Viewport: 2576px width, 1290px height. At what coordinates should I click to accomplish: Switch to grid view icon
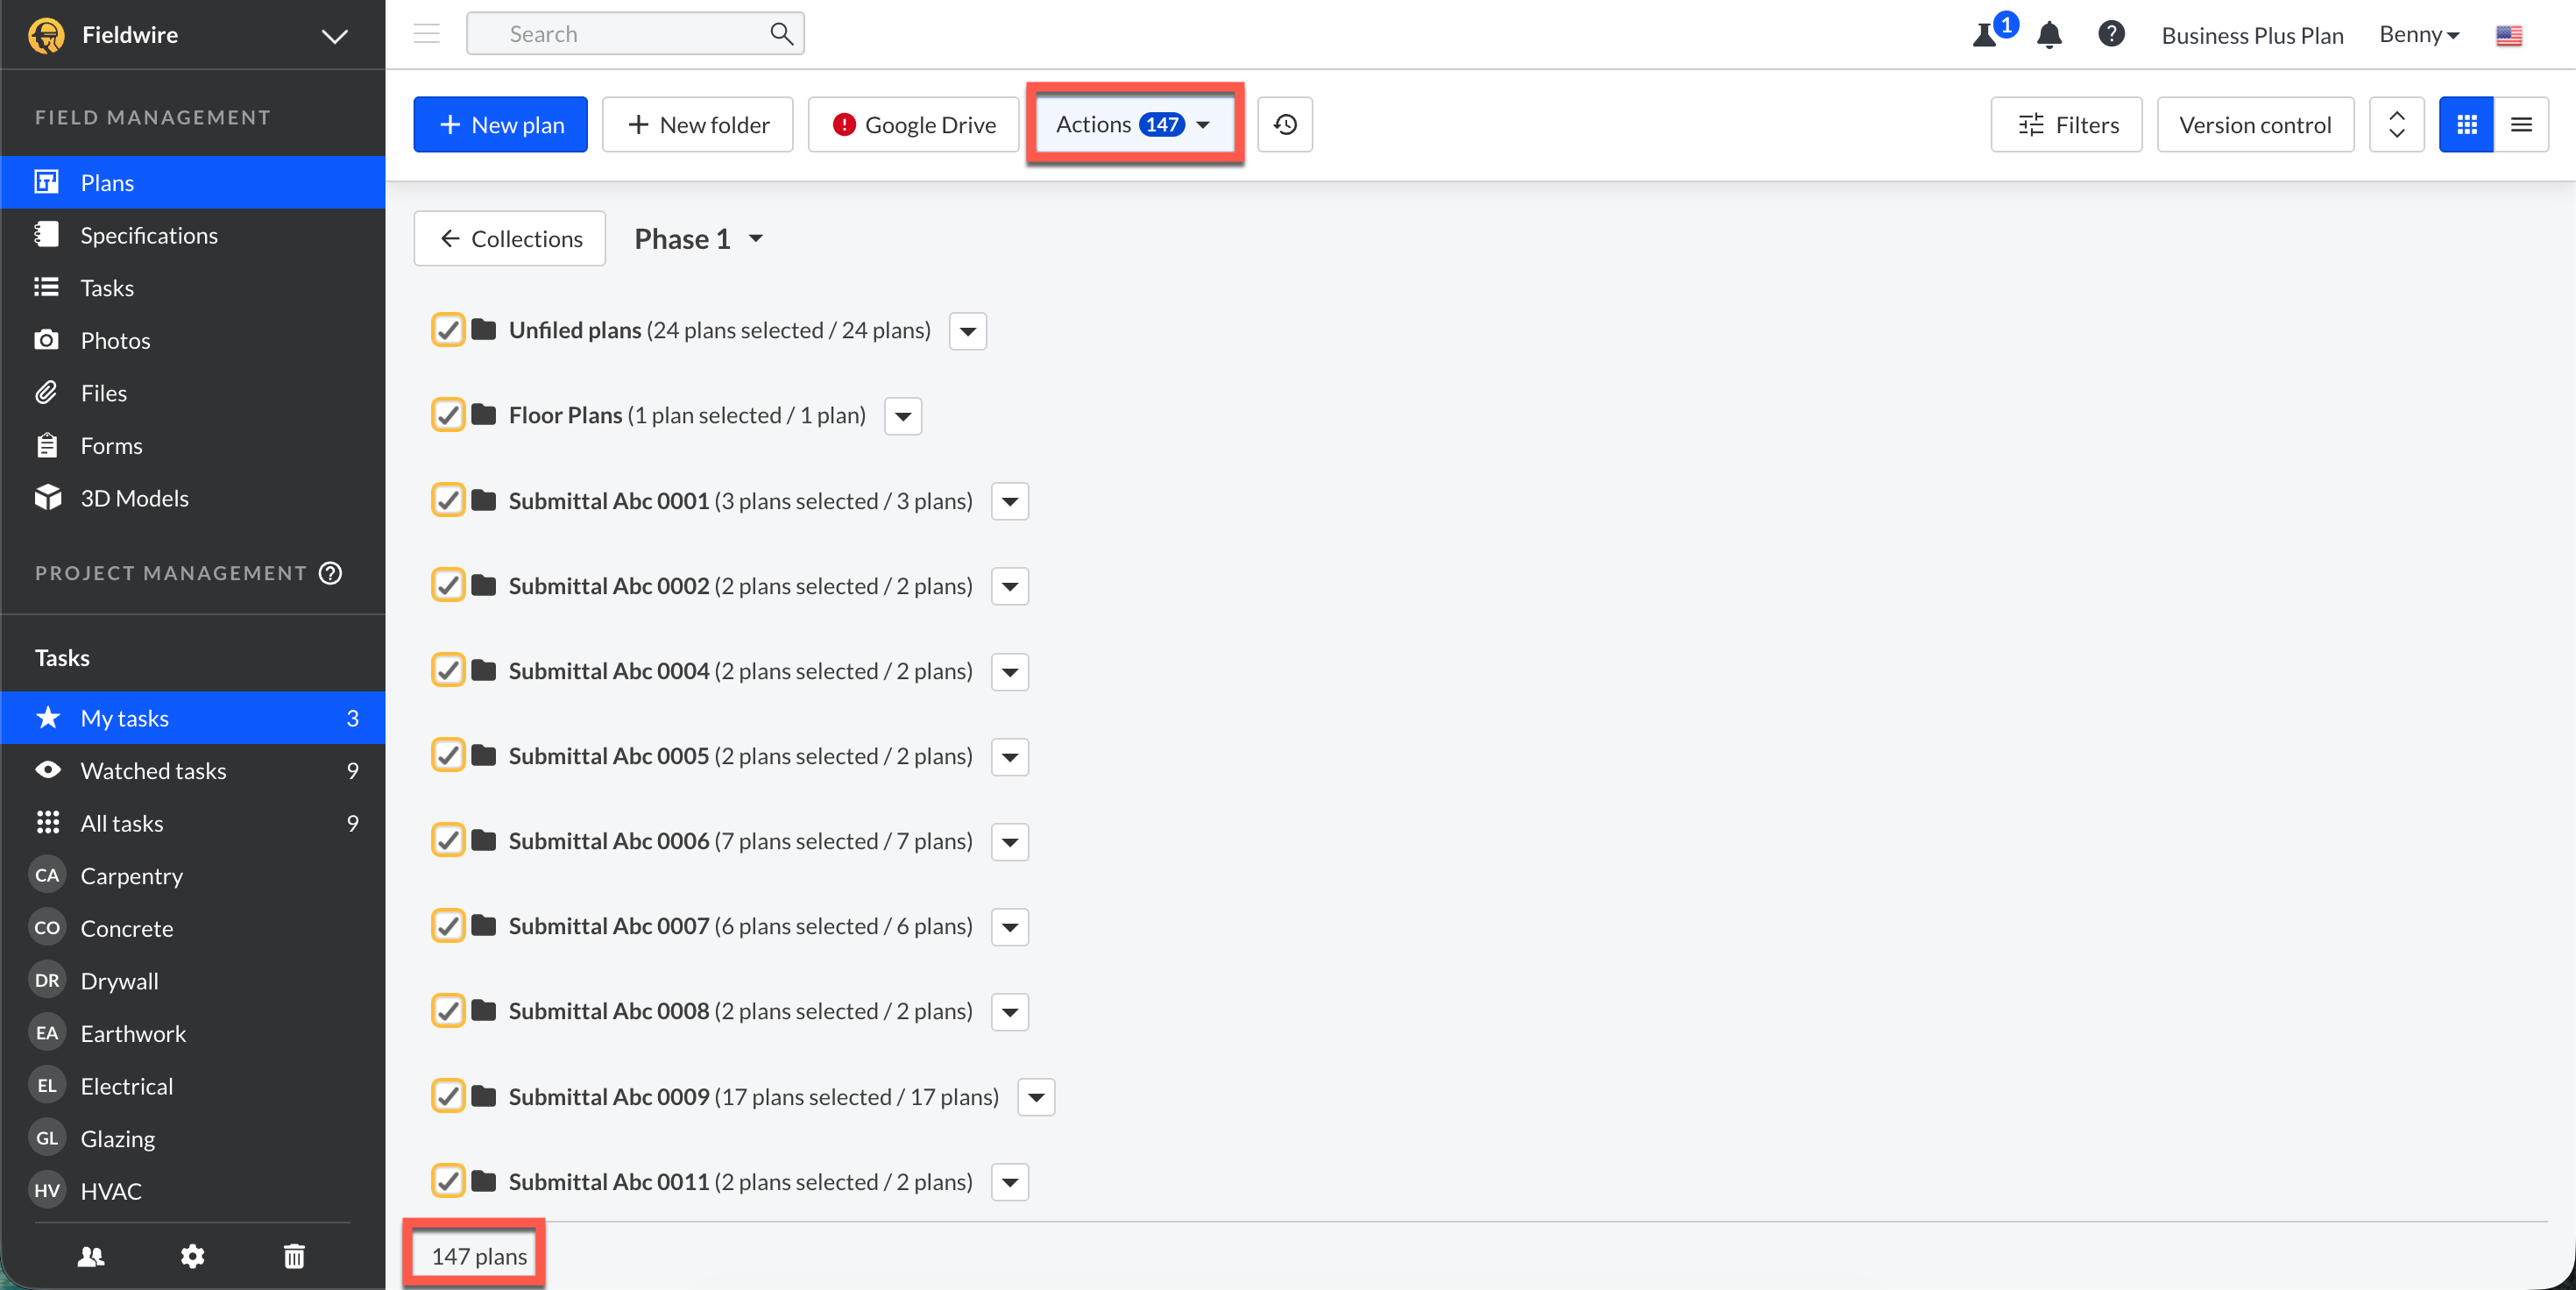2466,125
